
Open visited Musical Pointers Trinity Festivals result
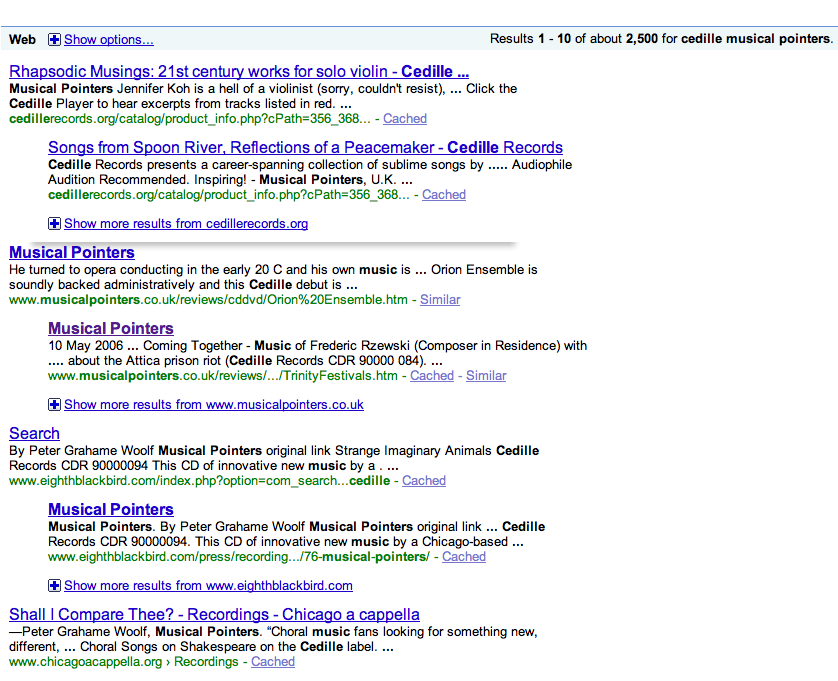pos(111,329)
